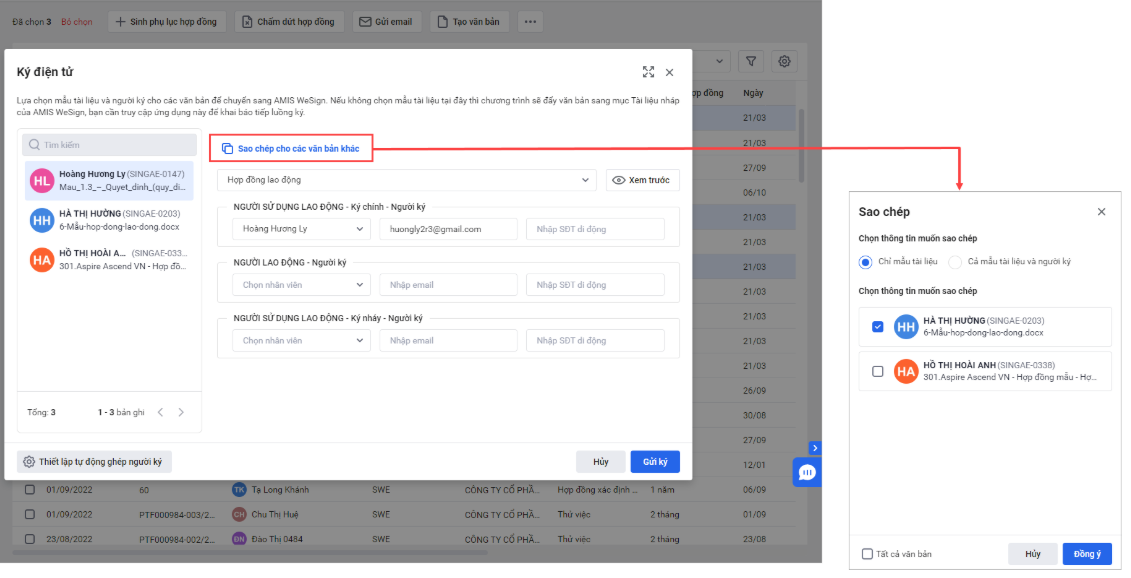Open Chọn nhân viên dropdown in Ký nháy section

point(302,340)
